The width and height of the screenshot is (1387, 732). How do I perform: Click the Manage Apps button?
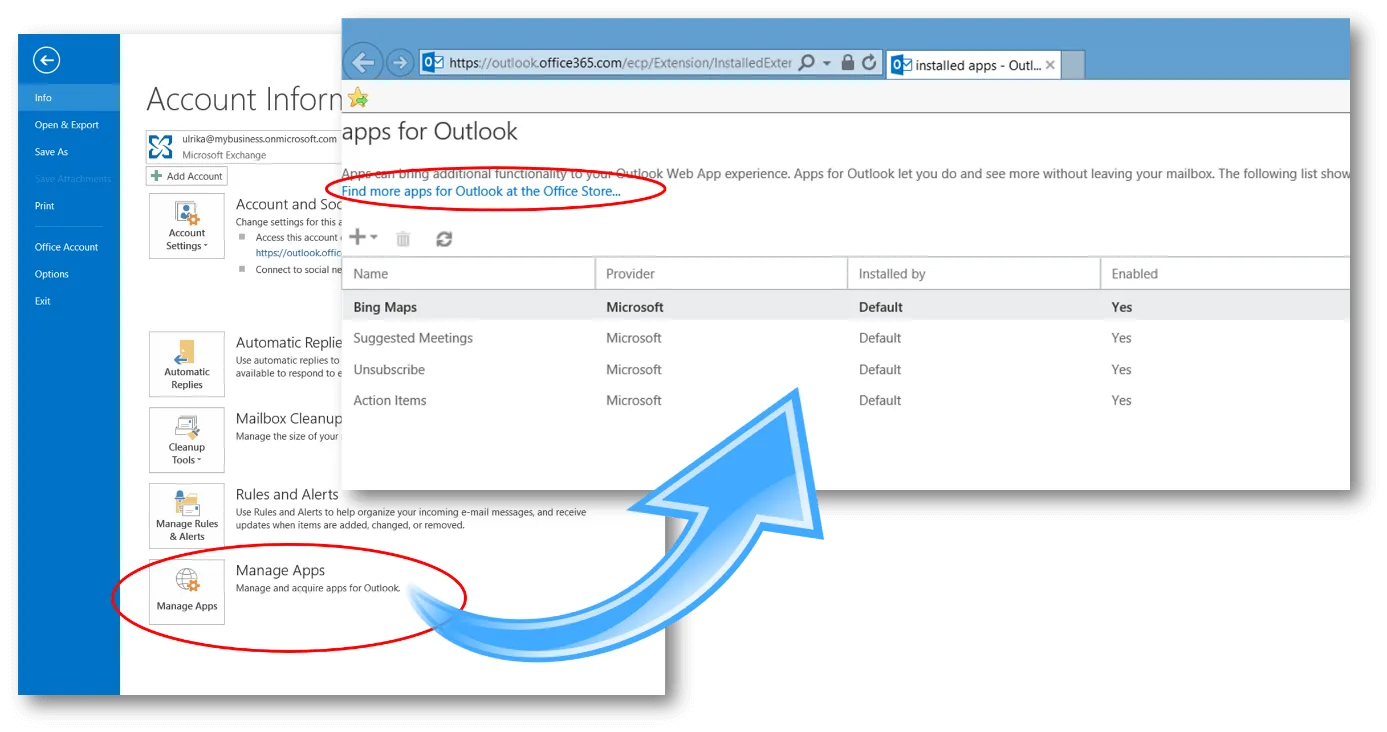(x=187, y=592)
